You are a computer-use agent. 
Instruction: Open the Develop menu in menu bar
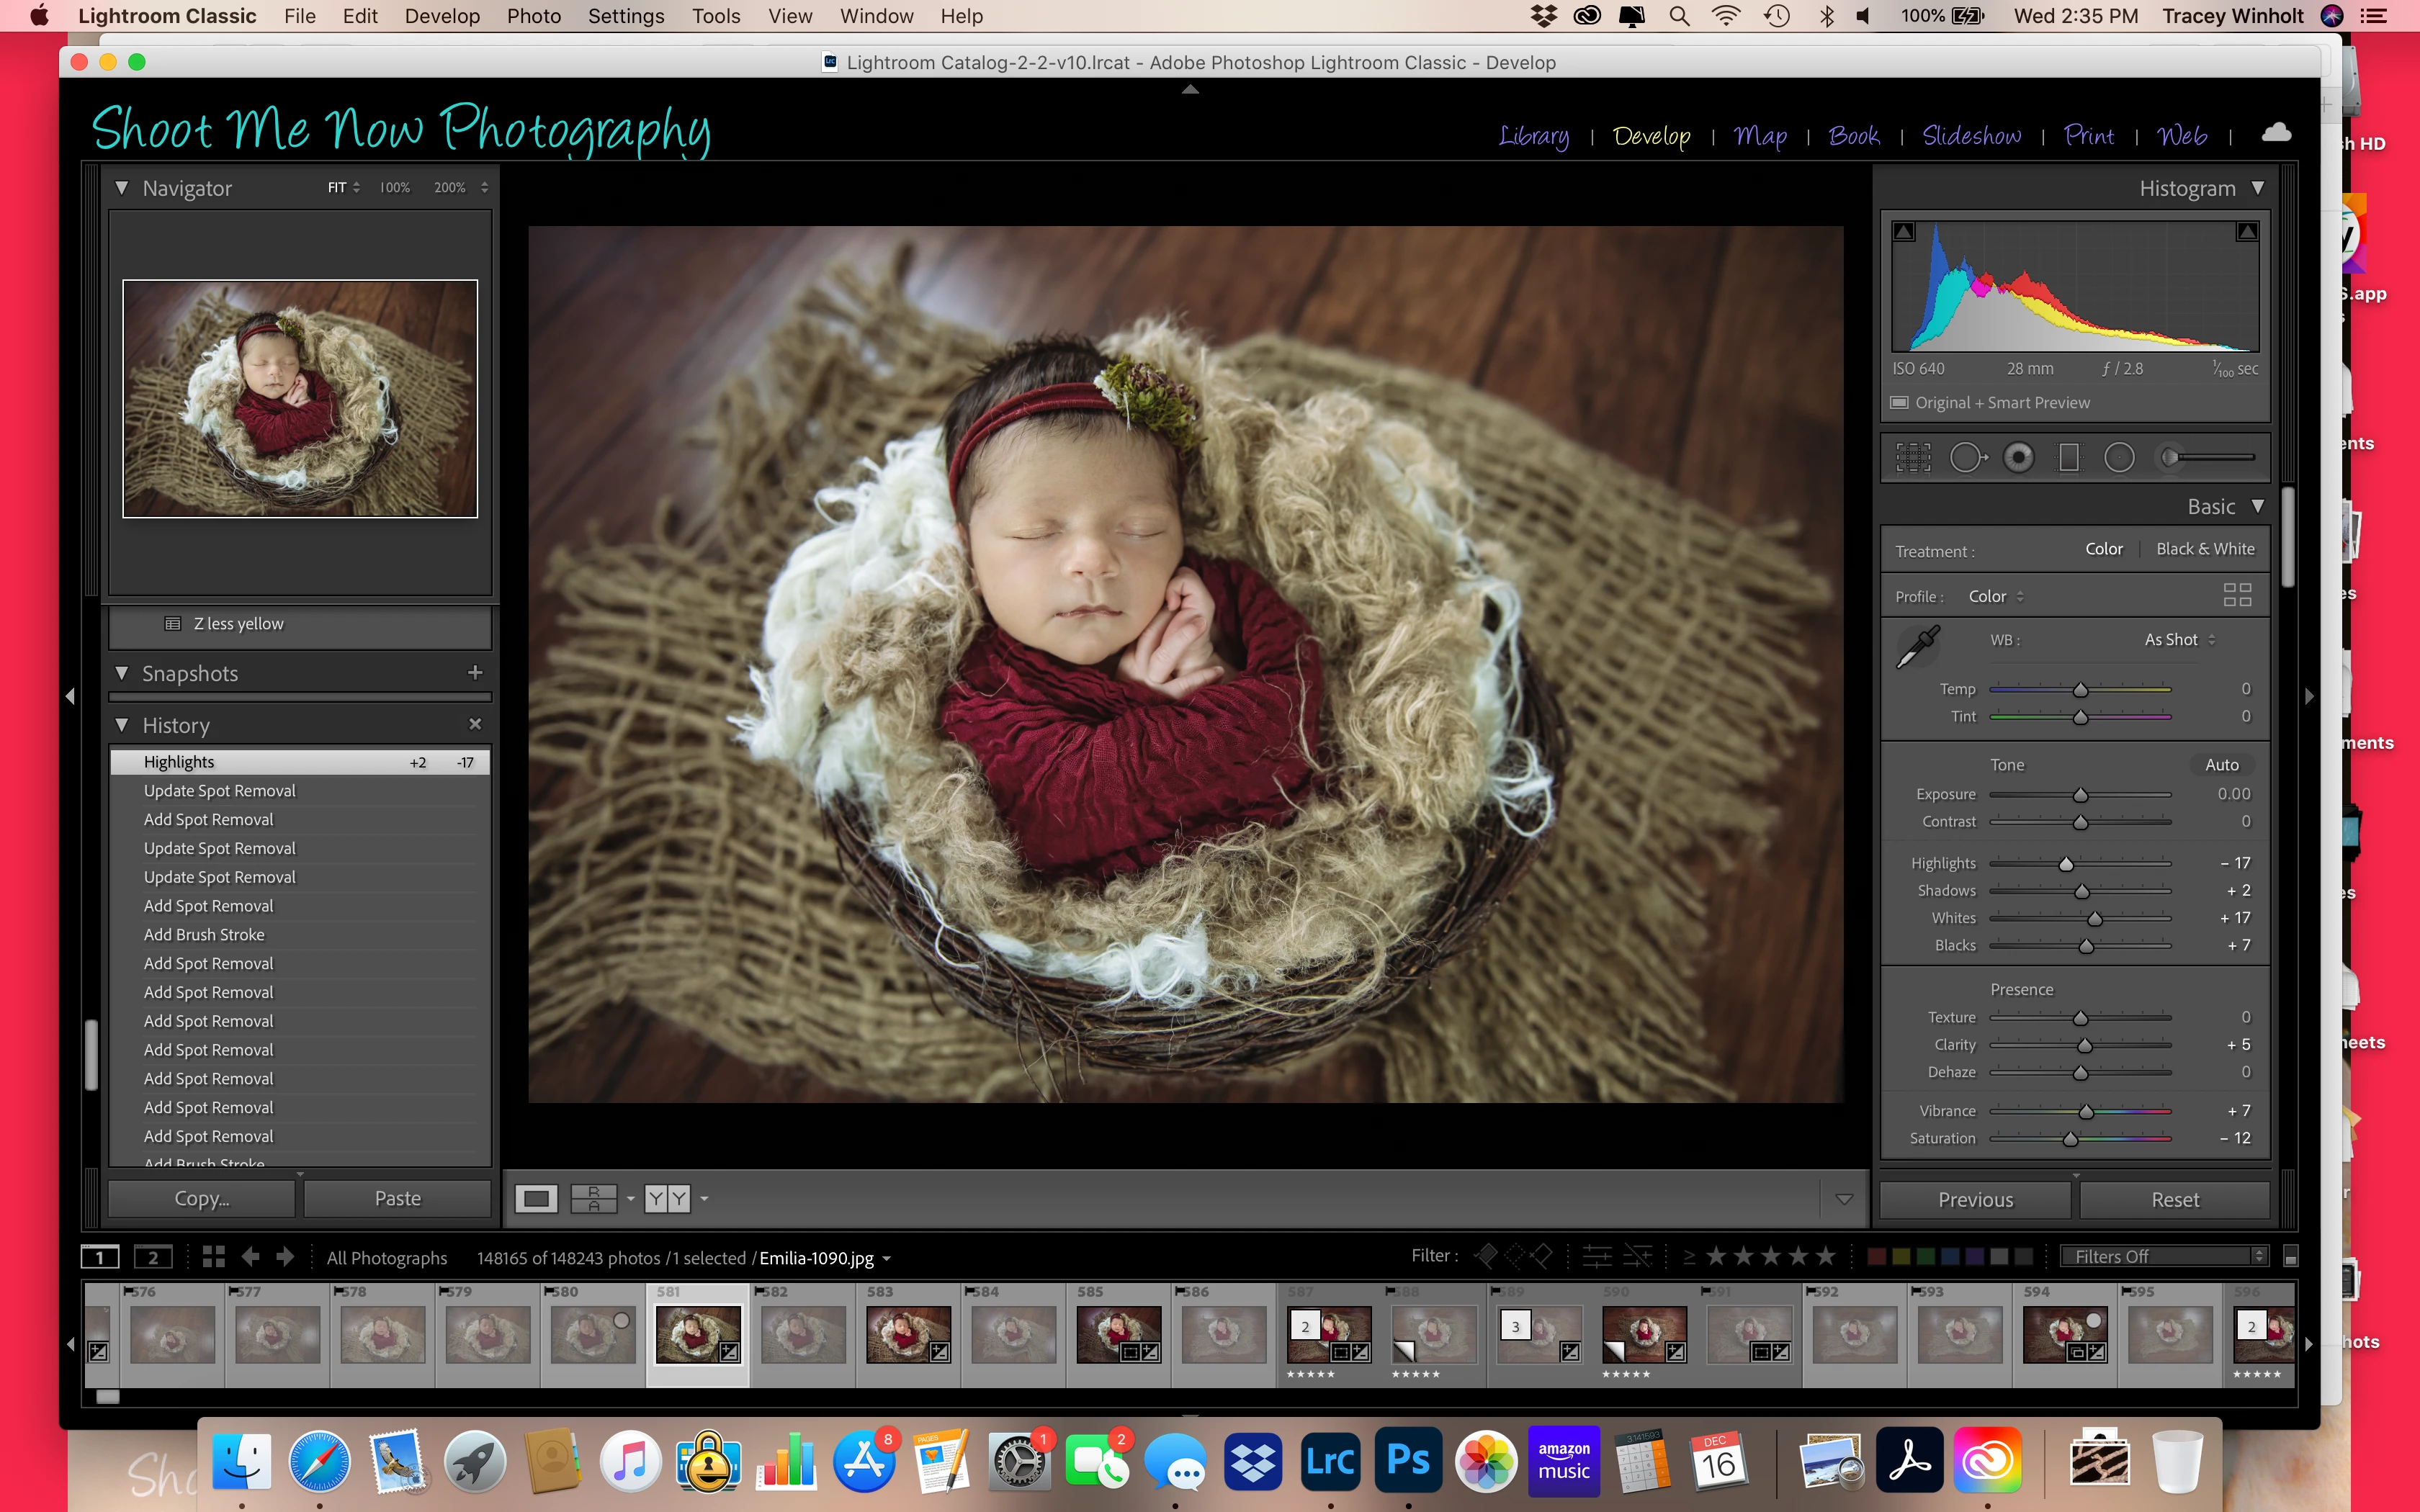click(x=442, y=16)
